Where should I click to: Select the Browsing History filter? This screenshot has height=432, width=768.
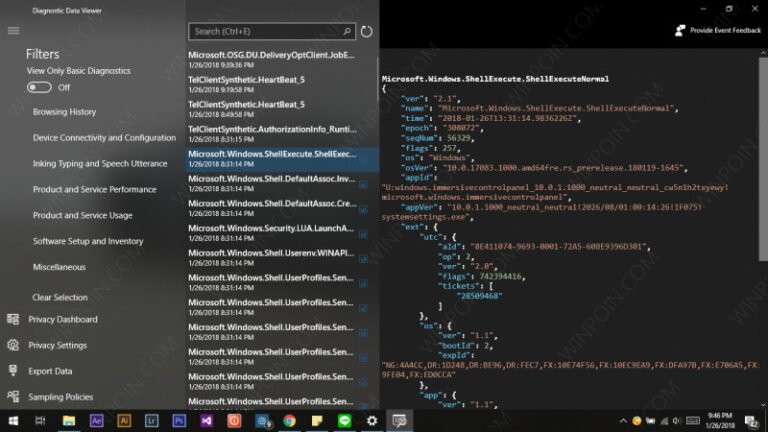point(64,112)
